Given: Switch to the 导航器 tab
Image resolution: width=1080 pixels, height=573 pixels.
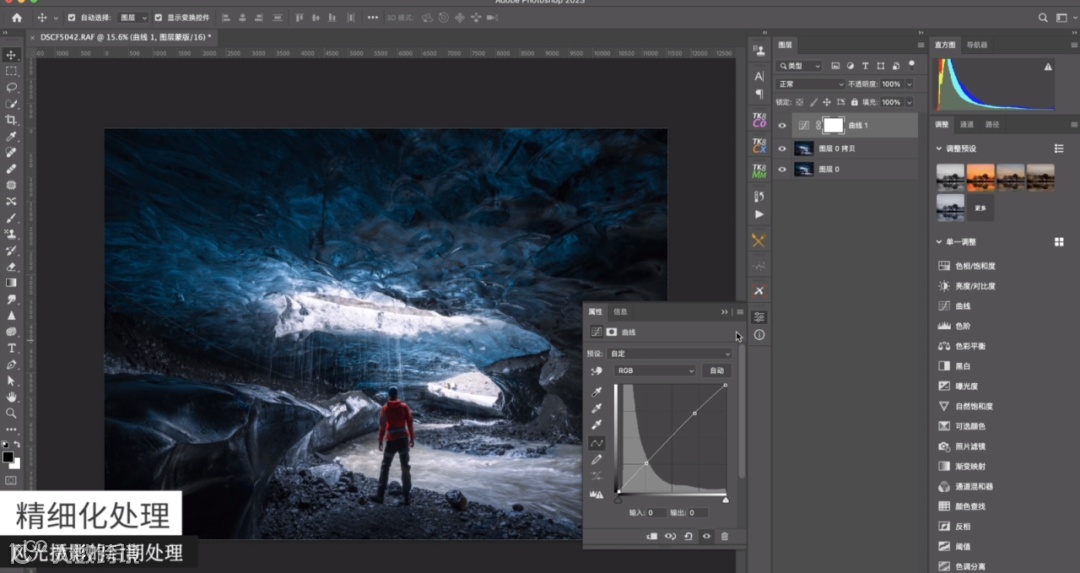Looking at the screenshot, I should pyautogui.click(x=977, y=45).
